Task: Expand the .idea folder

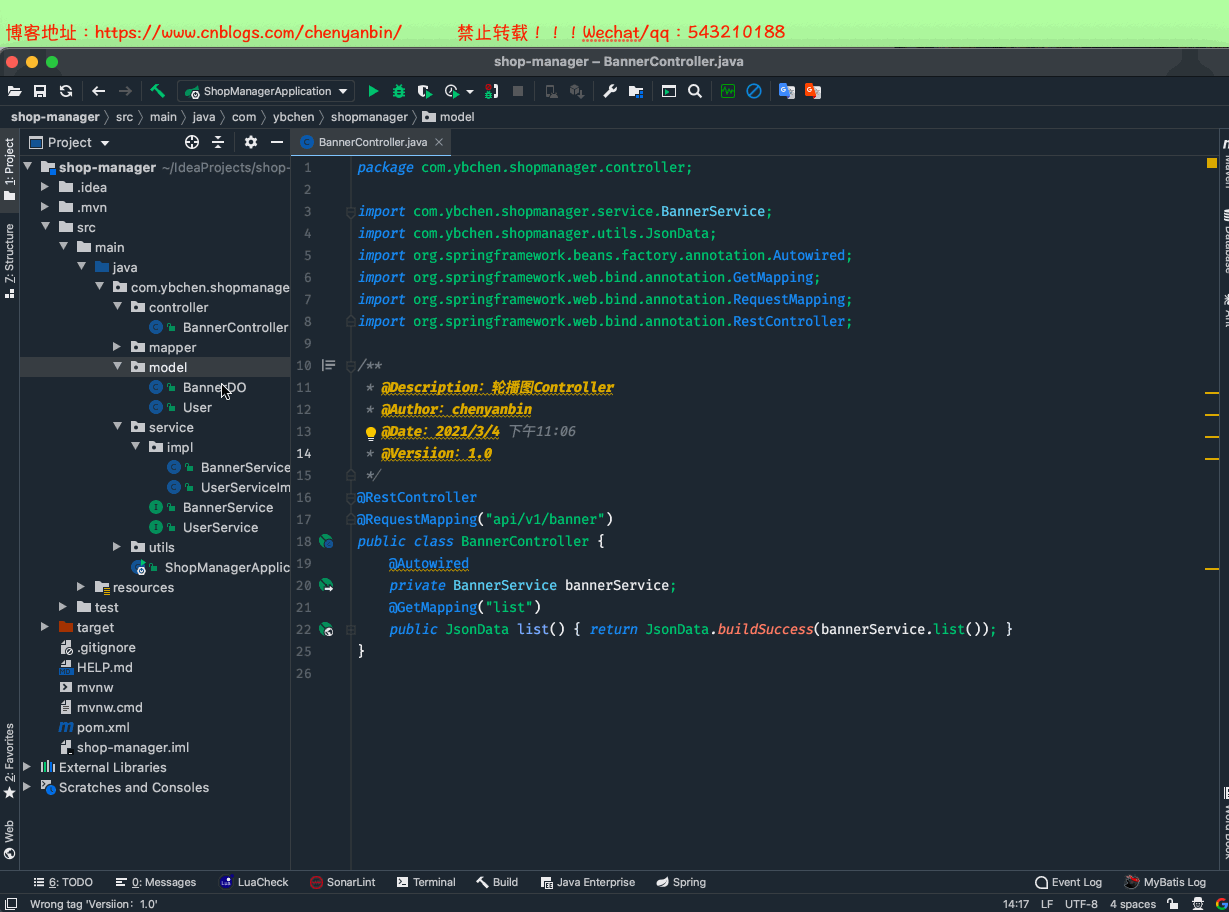Action: pyautogui.click(x=45, y=187)
